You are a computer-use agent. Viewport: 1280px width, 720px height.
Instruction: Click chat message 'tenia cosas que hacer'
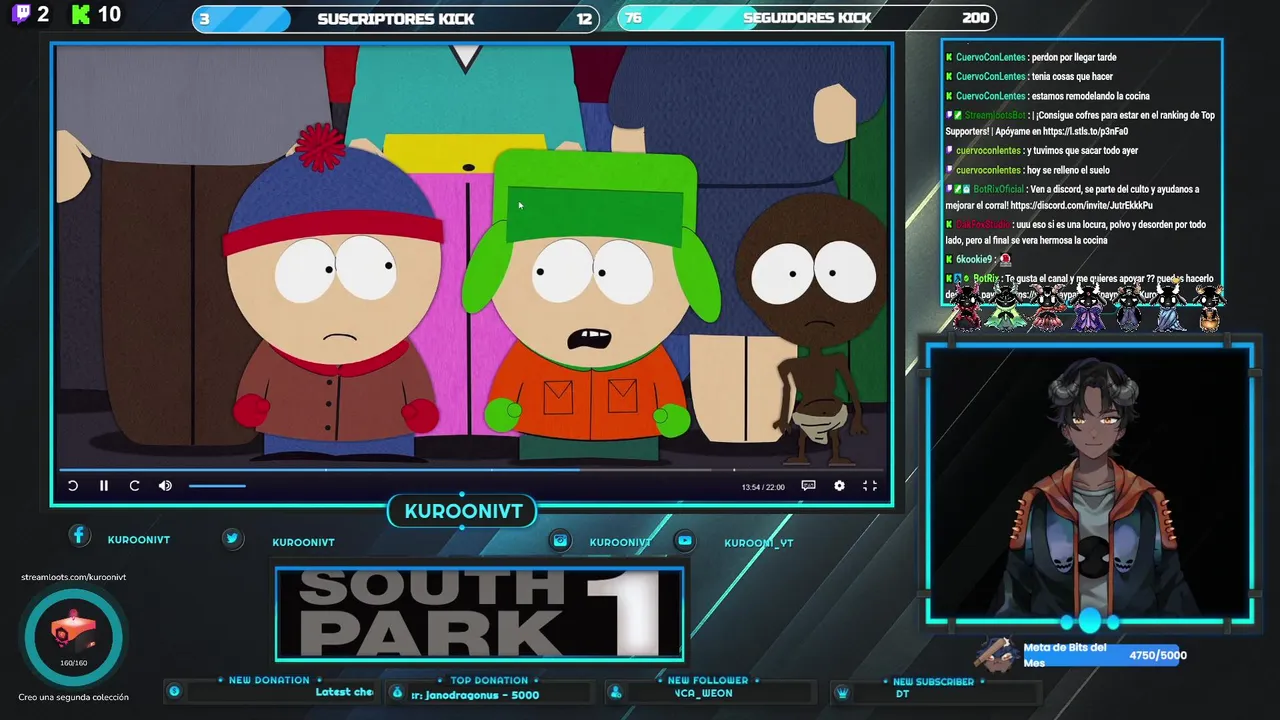pos(1072,77)
